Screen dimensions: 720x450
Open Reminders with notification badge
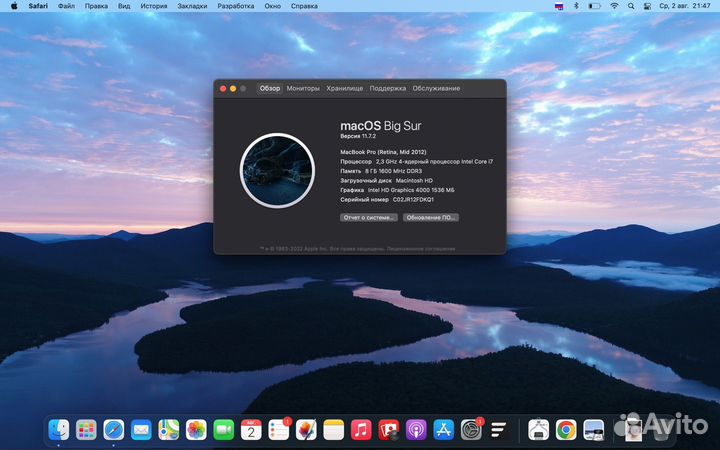pos(279,430)
